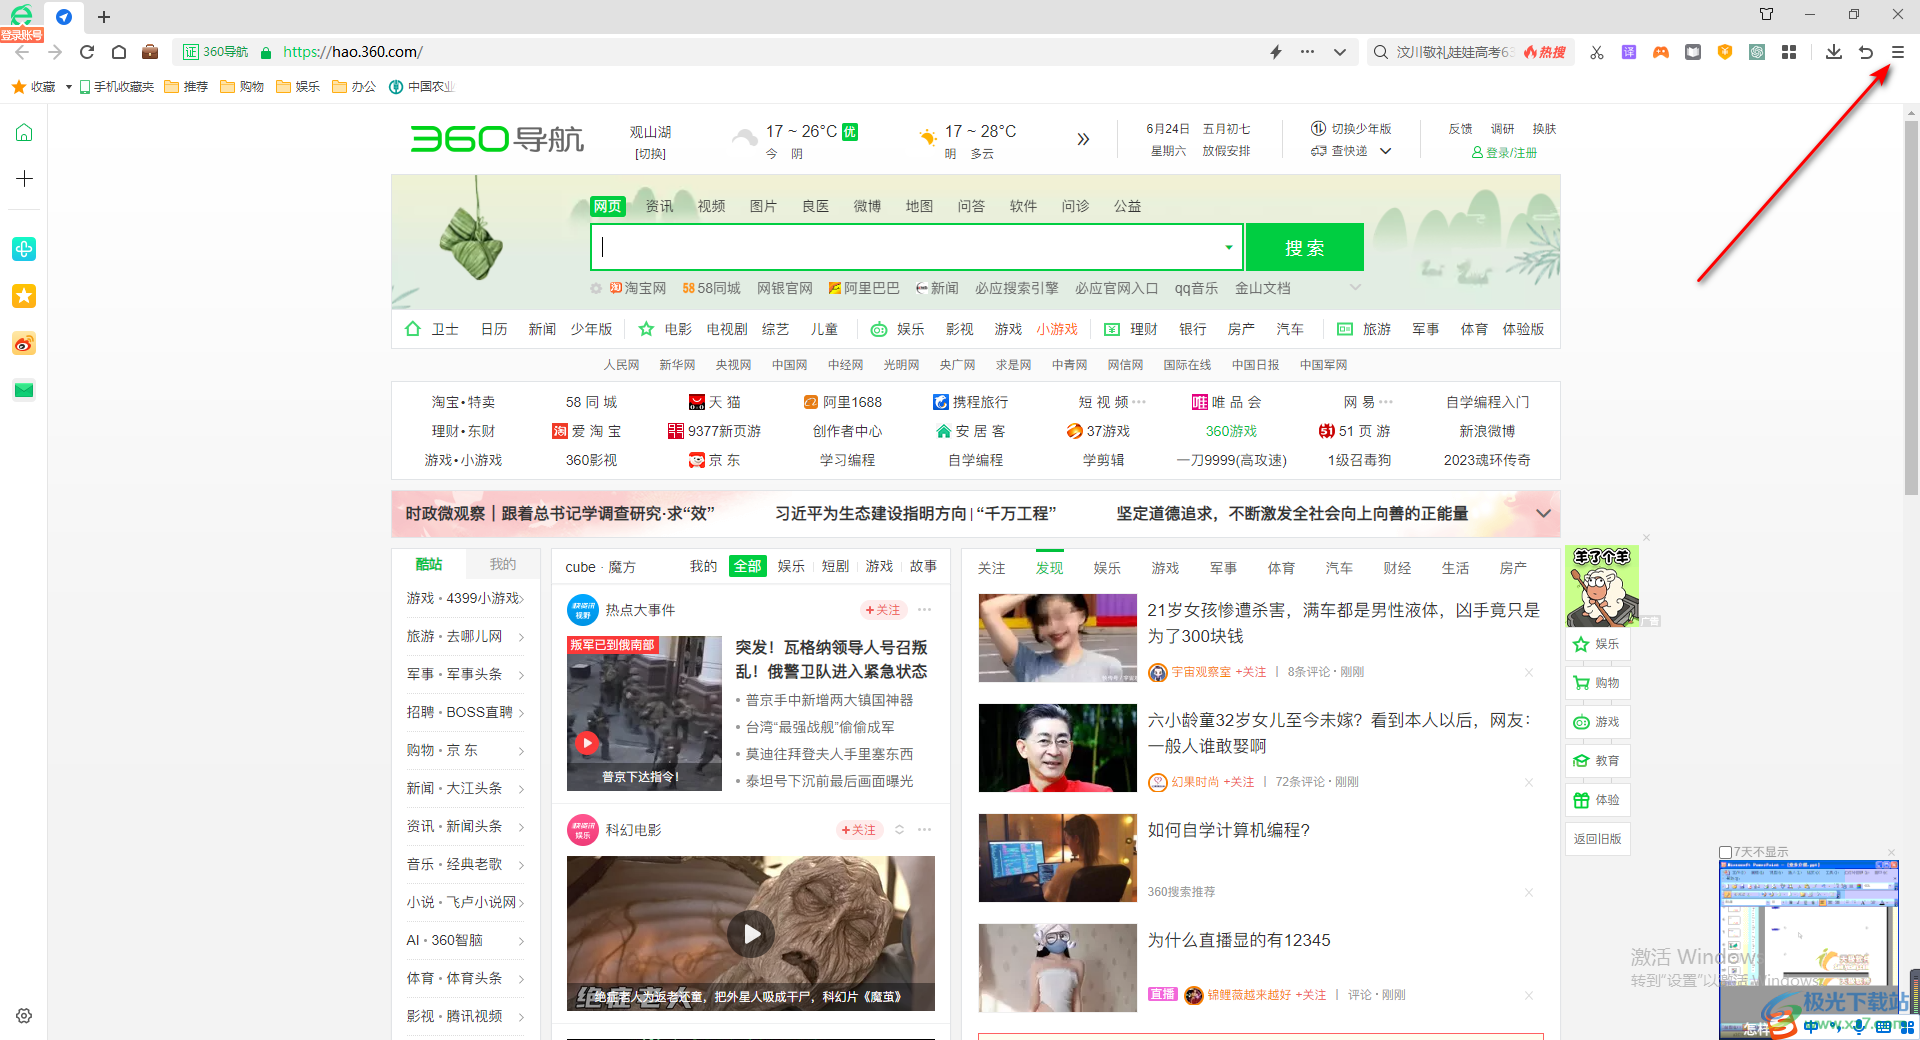Screen dimensions: 1920x1040
Task: Open the briefcase password wallet icon
Action: coord(150,52)
